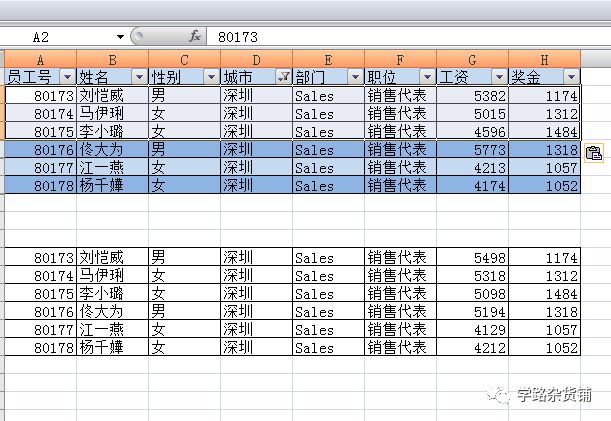Viewport: 611px width, 421px height.
Task: Open the Name Box dropdown arrow
Action: point(120,37)
